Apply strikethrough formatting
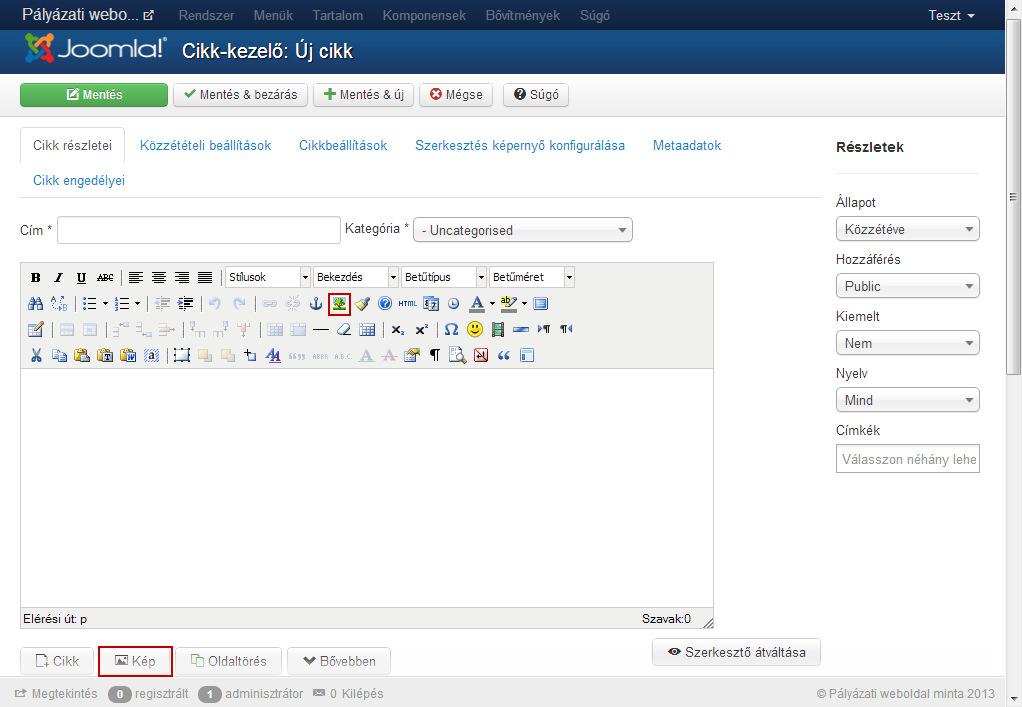This screenshot has height=707, width=1022. click(105, 278)
